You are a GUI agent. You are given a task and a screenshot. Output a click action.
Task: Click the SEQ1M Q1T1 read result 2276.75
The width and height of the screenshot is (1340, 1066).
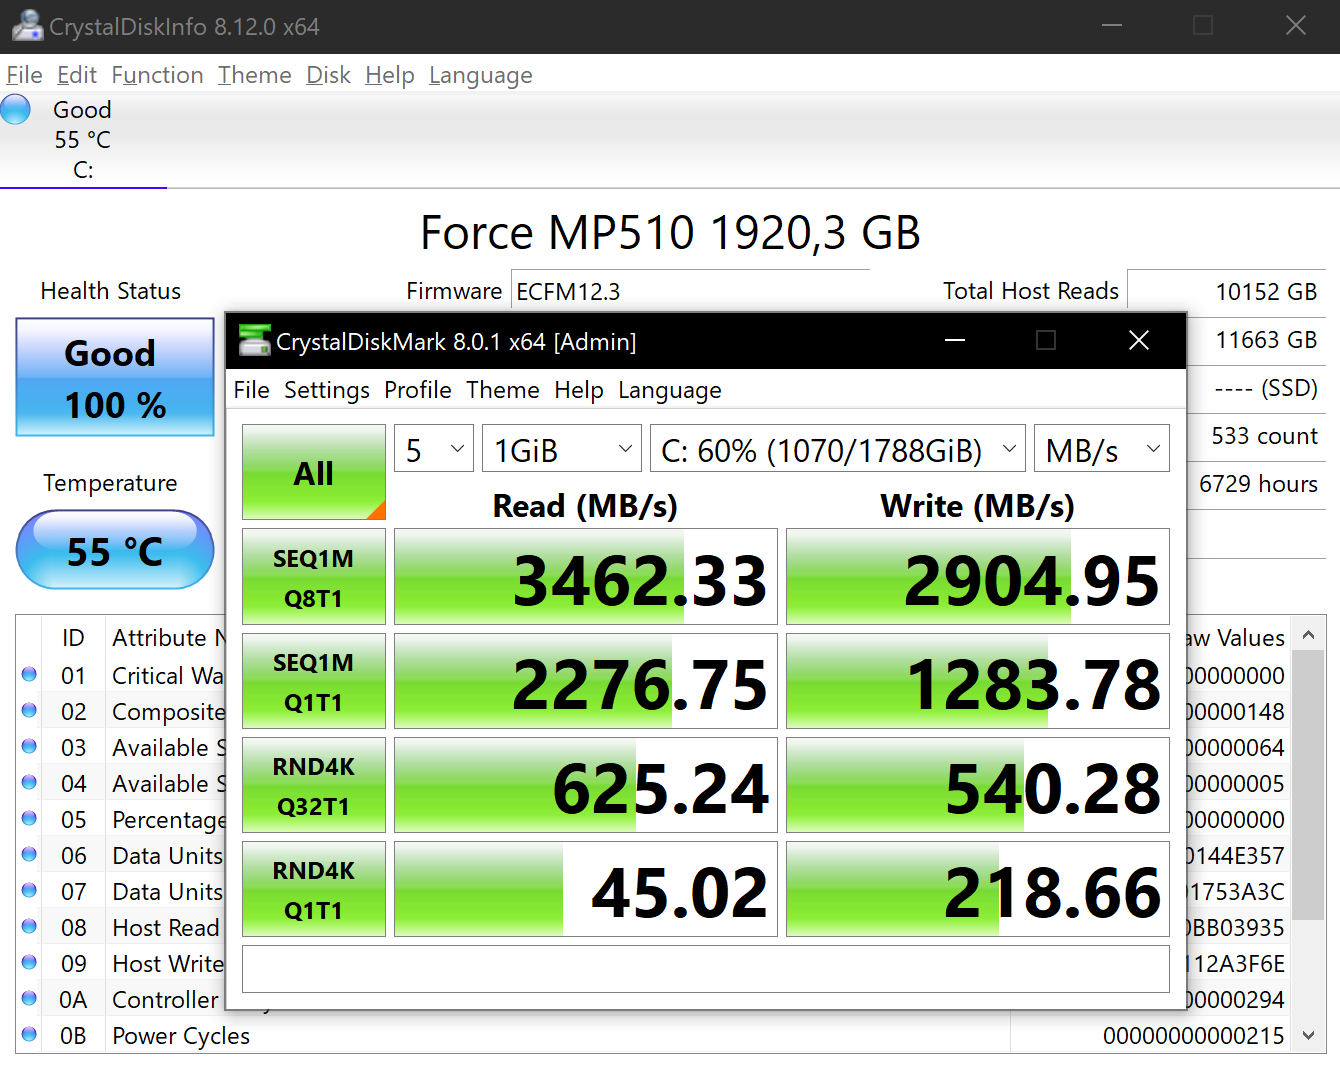point(586,681)
